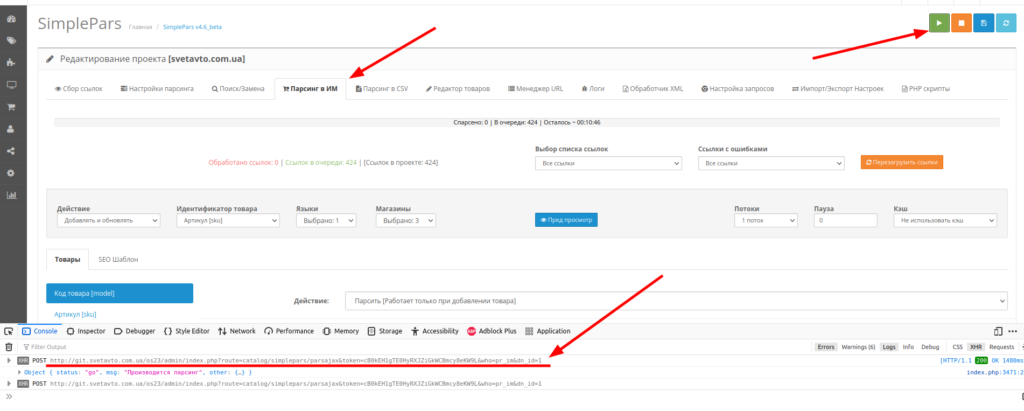Toggle the XHR console filter
Image resolution: width=1024 pixels, height=411 pixels.
[976, 347]
